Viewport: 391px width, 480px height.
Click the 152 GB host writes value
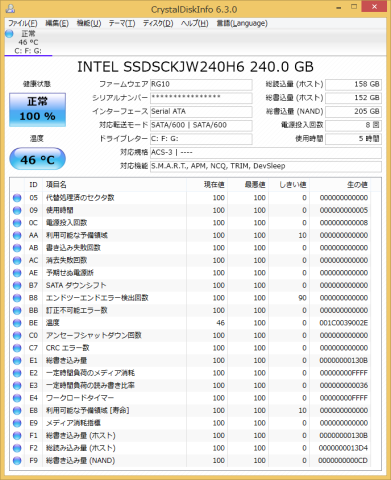pyautogui.click(x=353, y=98)
